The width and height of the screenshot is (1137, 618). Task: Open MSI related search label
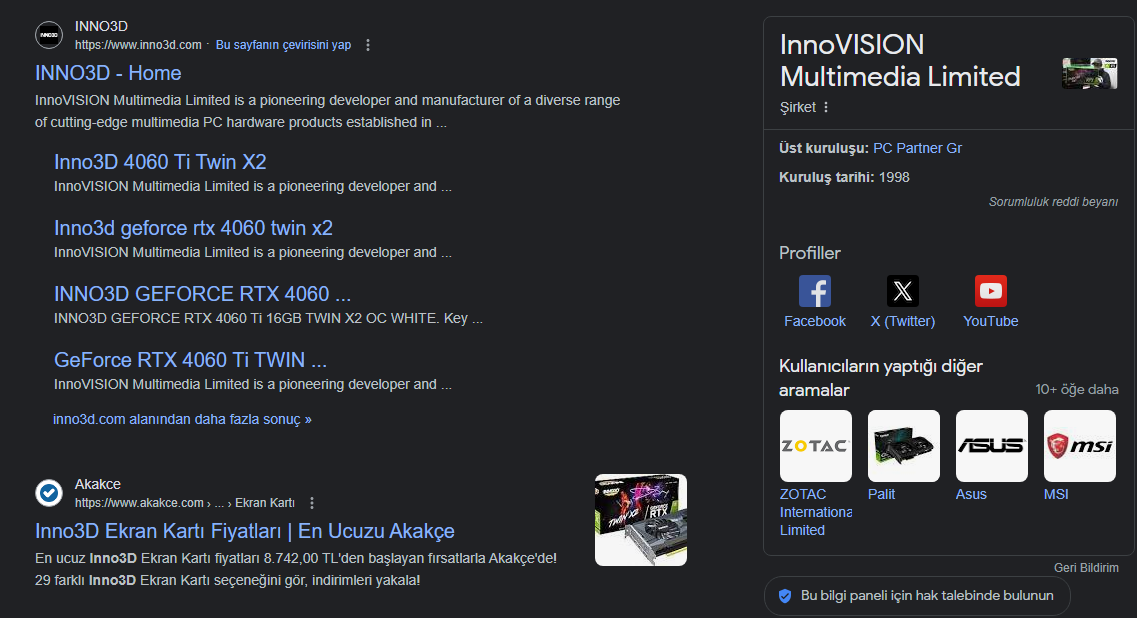(1056, 494)
